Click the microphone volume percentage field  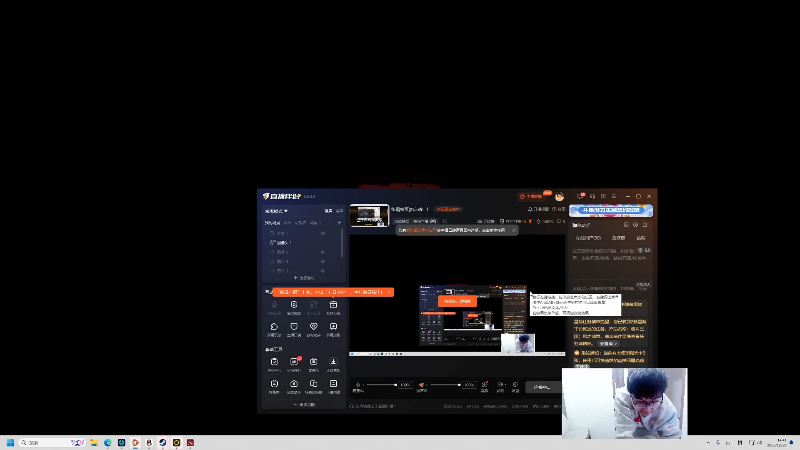tap(406, 385)
